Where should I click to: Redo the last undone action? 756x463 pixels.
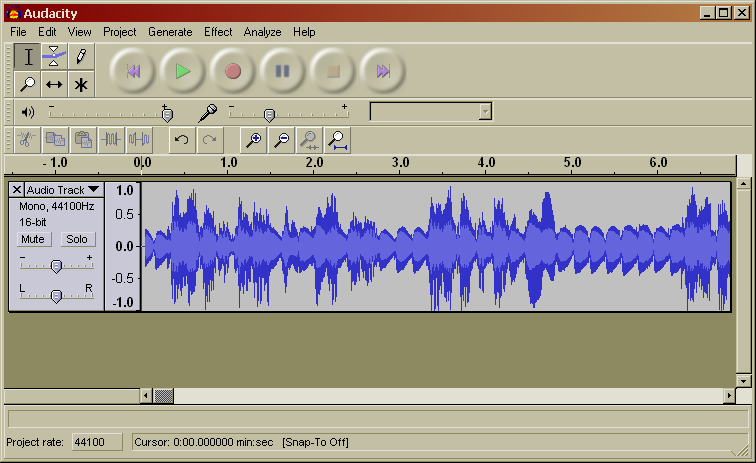[x=210, y=140]
